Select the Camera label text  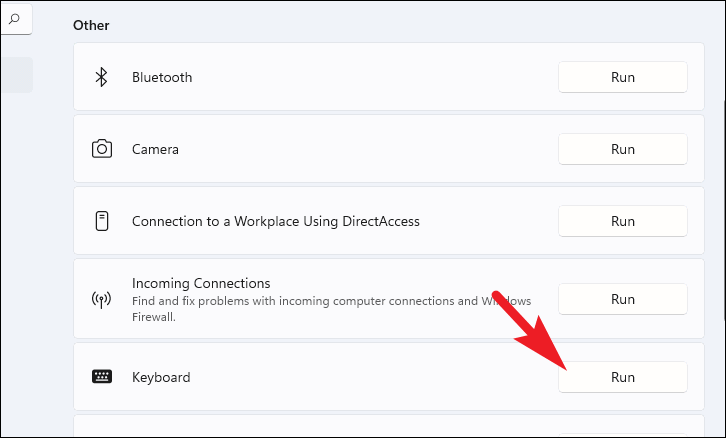tap(155, 149)
